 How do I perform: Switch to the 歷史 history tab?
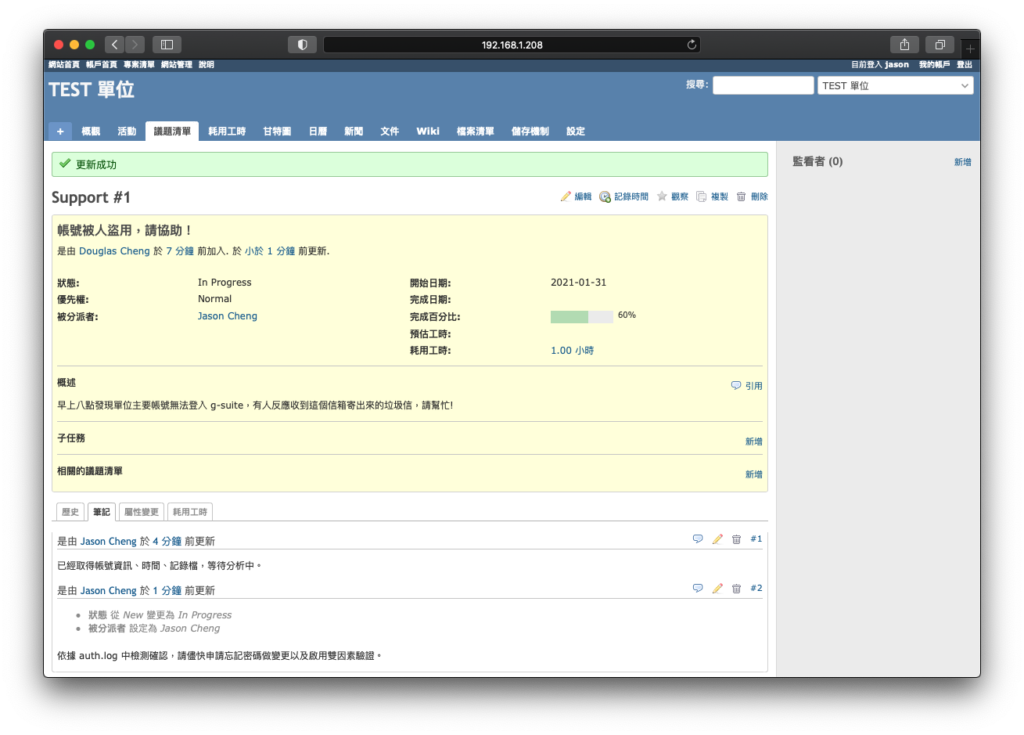[x=71, y=512]
